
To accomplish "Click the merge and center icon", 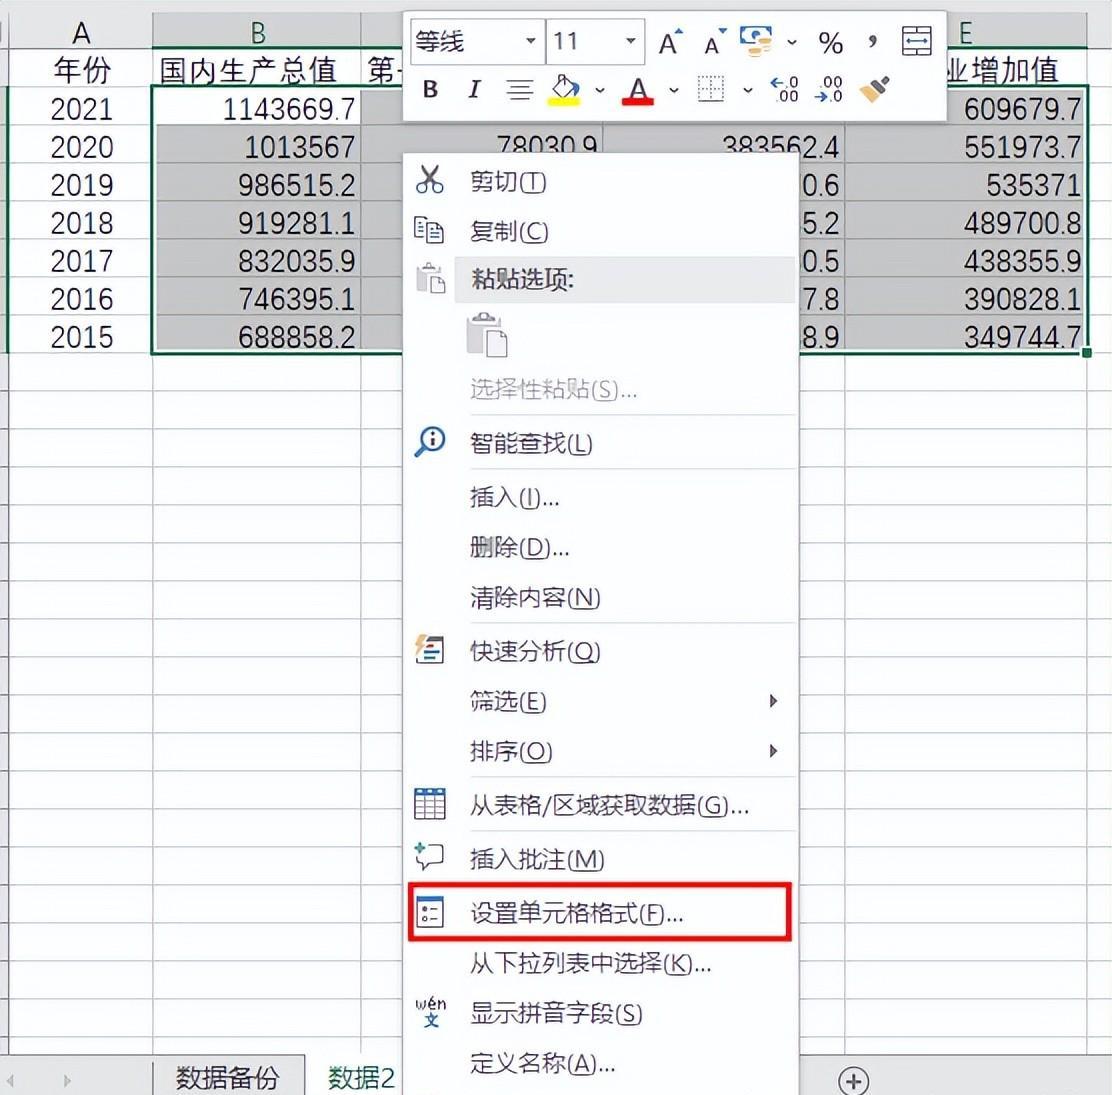I will coord(916,41).
